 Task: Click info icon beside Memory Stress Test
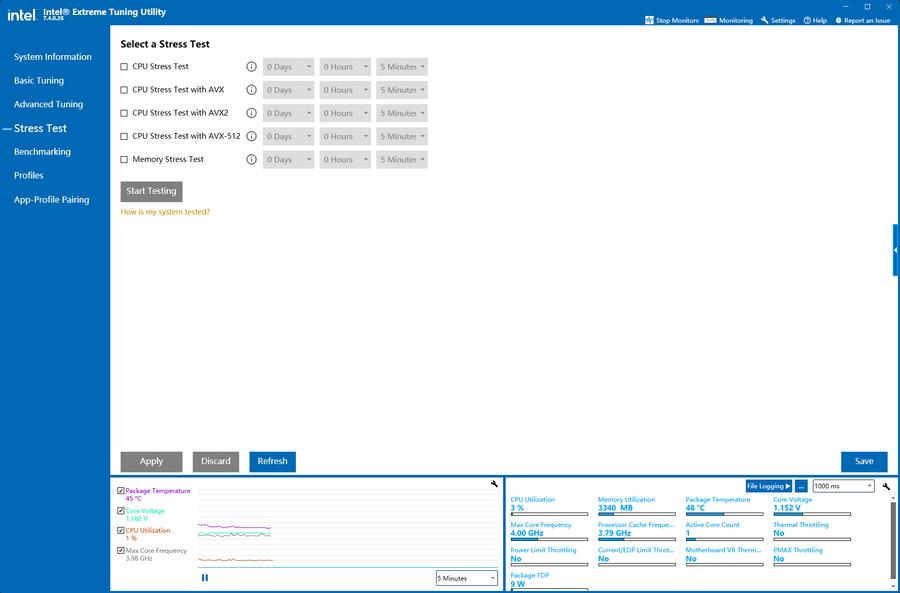point(251,160)
